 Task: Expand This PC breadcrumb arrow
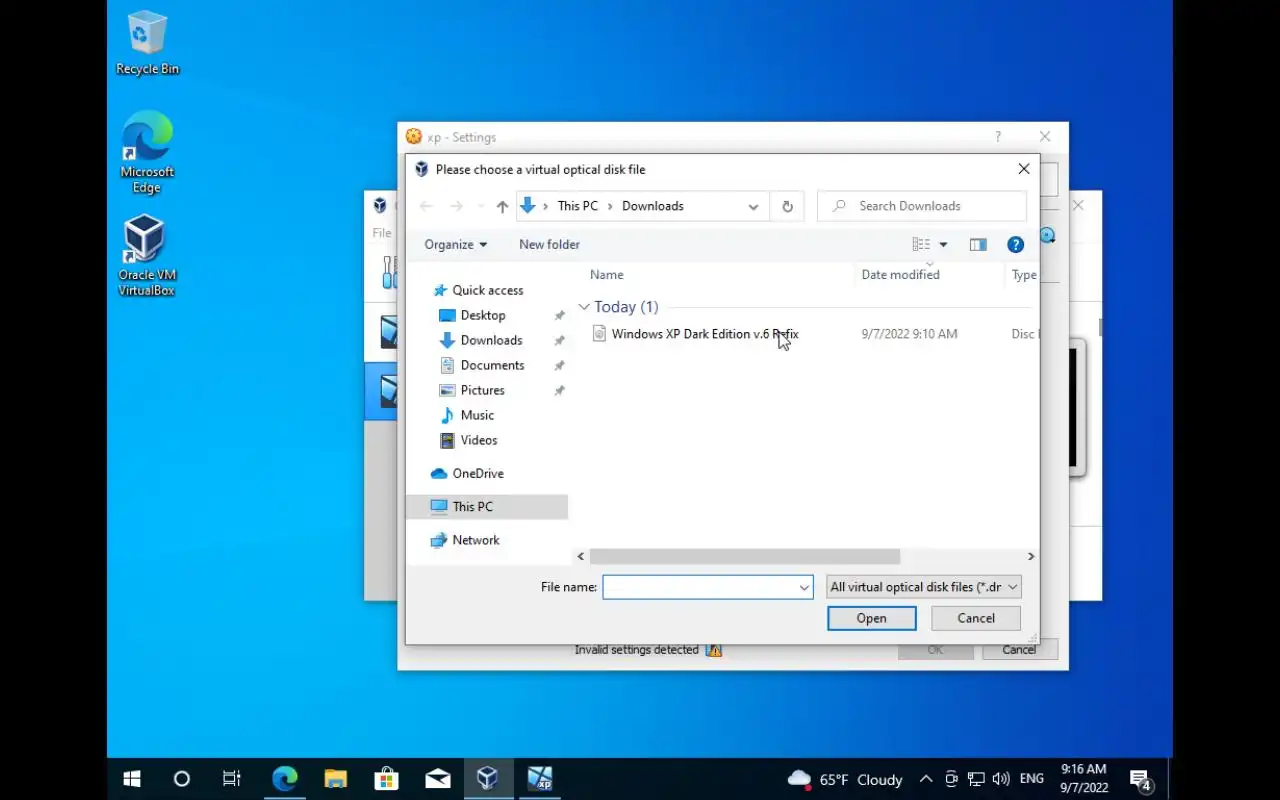click(x=610, y=206)
